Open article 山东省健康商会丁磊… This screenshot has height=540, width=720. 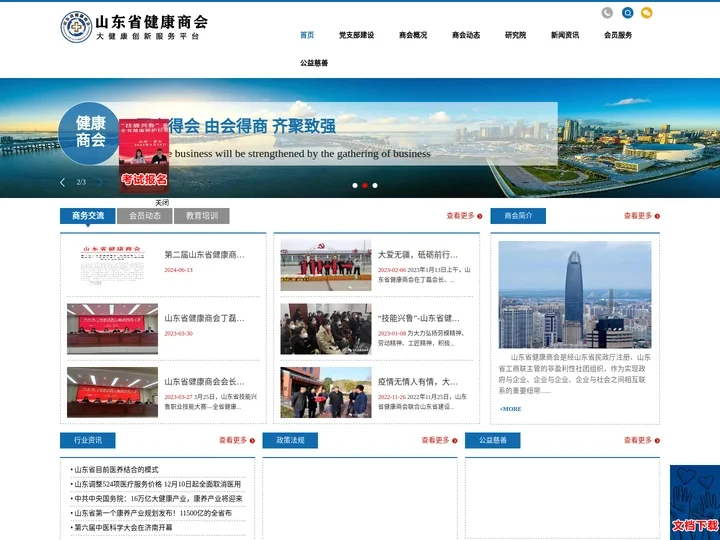click(204, 318)
